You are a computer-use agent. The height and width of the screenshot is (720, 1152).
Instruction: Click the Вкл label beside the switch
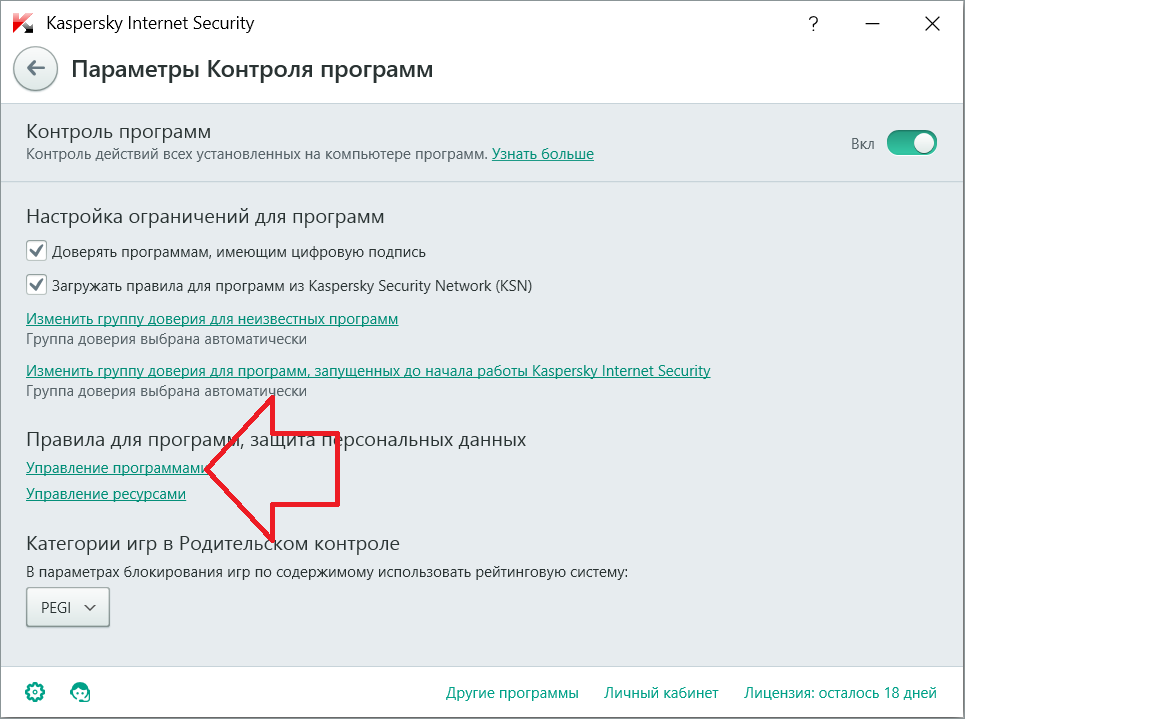pos(863,144)
